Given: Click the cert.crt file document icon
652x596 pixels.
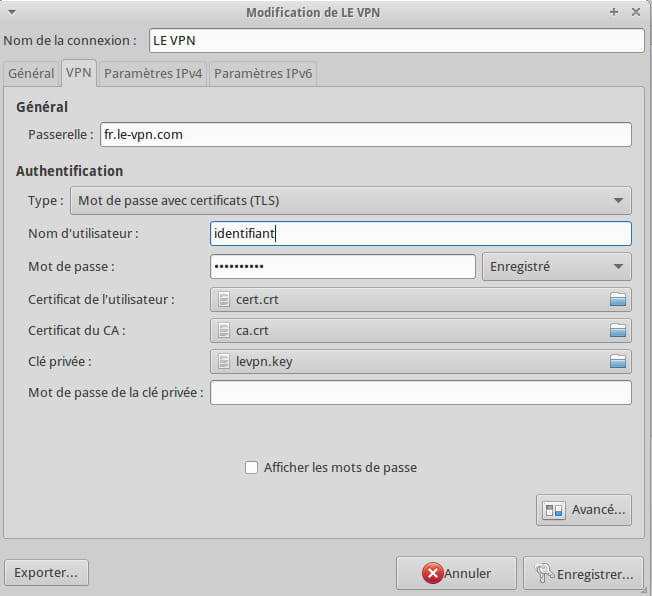Looking at the screenshot, I should 224,299.
